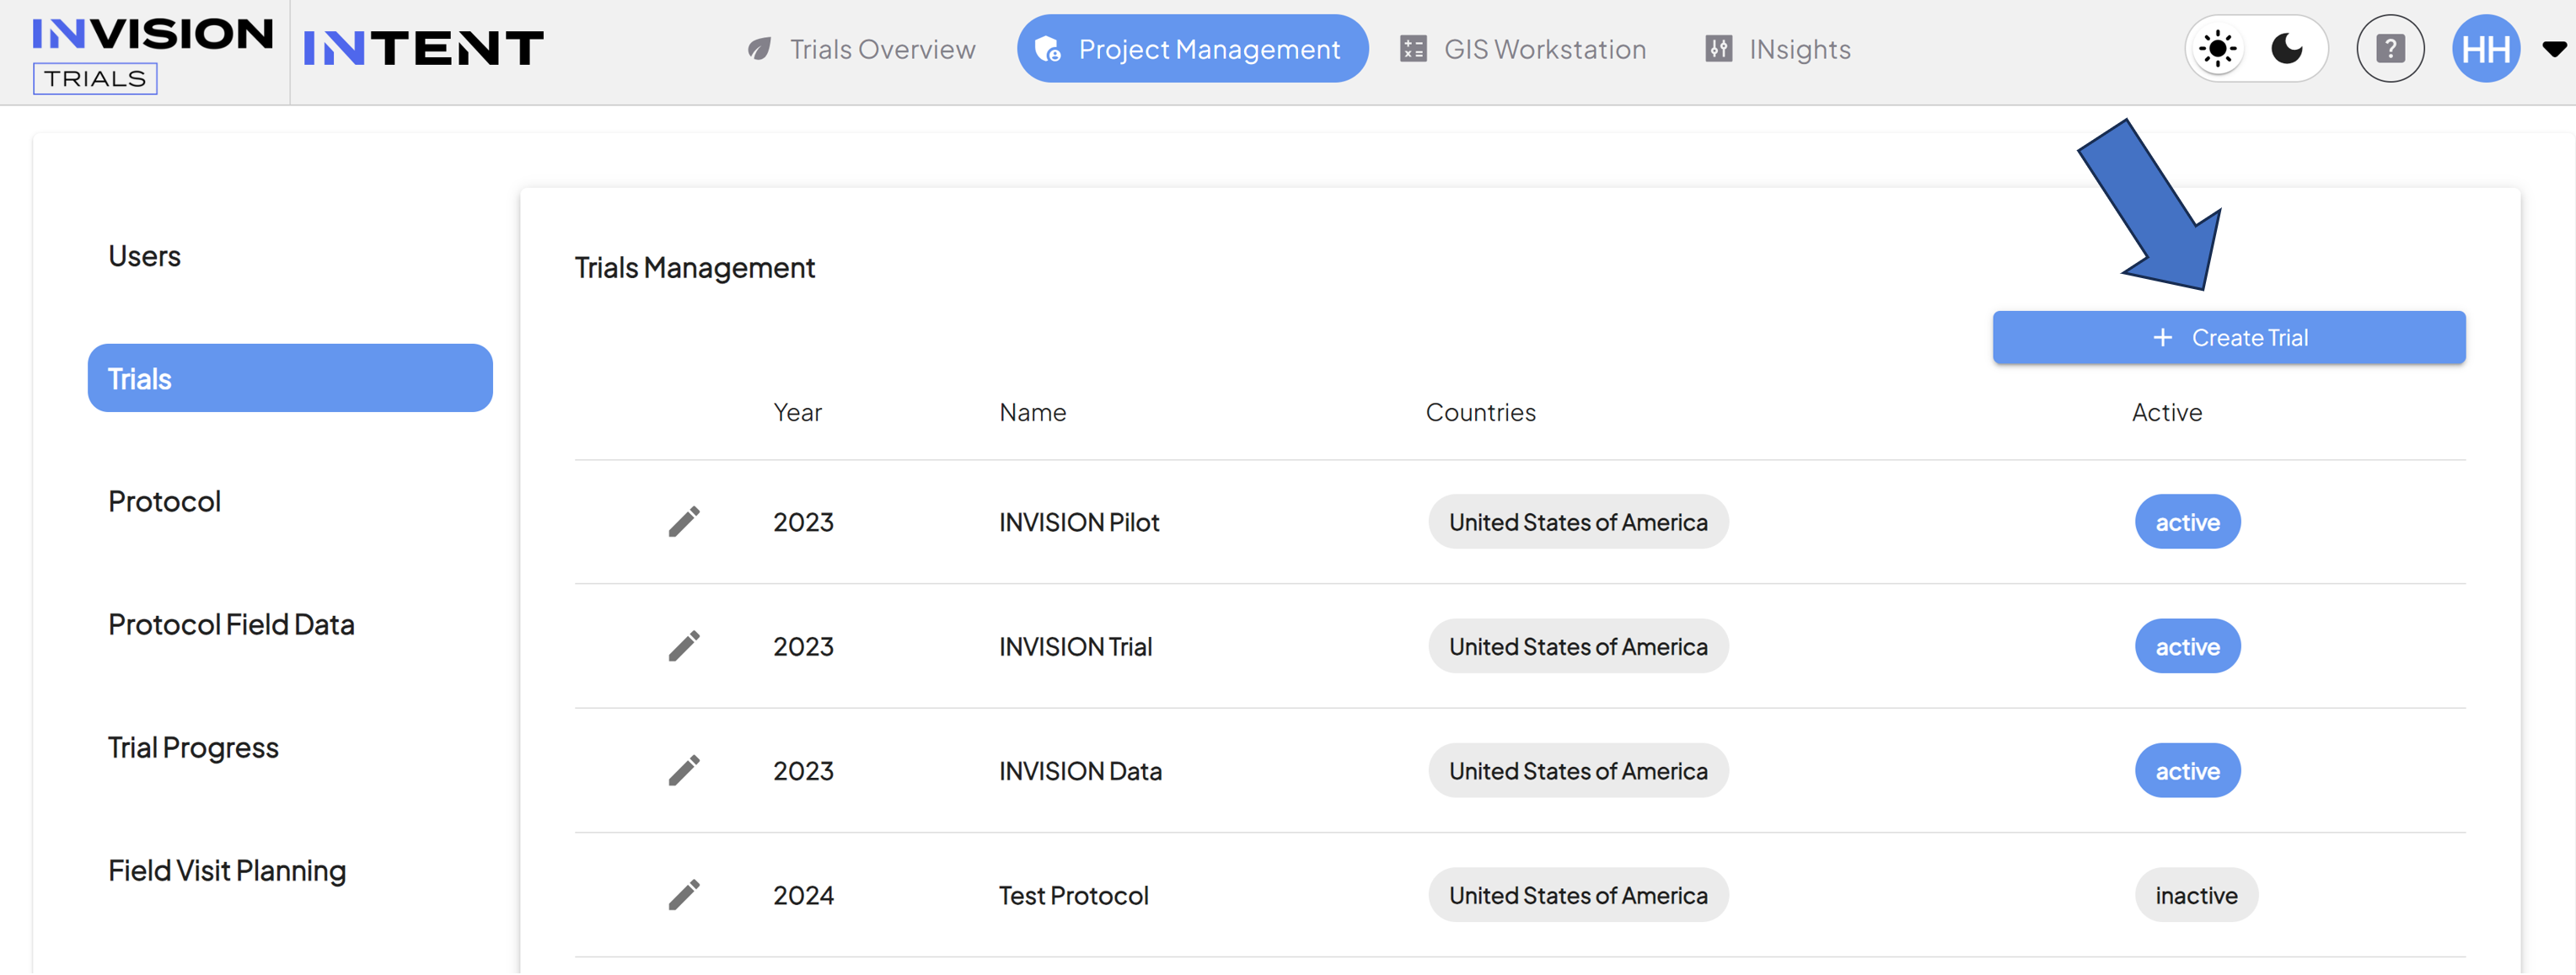Edit the INVISION Data trial entry
This screenshot has height=975, width=2576.
684,770
